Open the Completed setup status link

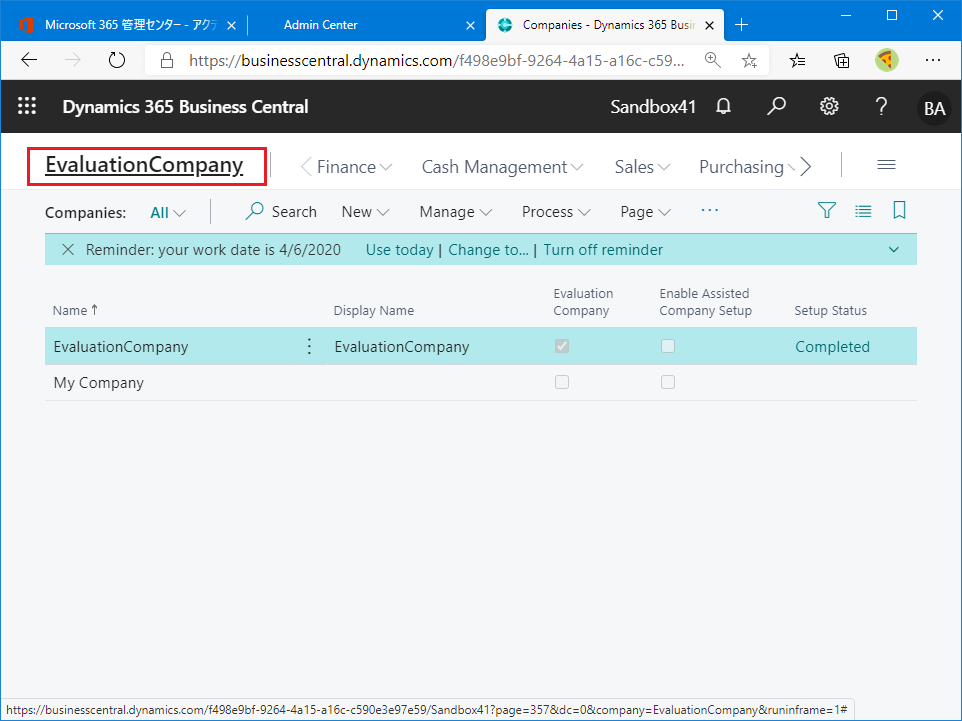click(832, 347)
